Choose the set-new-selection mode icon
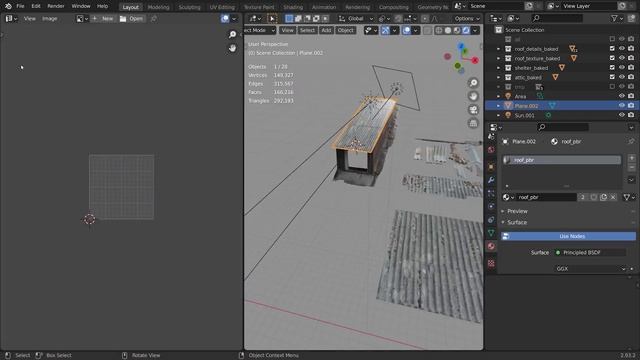The width and height of the screenshot is (640, 360). (x=289, y=18)
